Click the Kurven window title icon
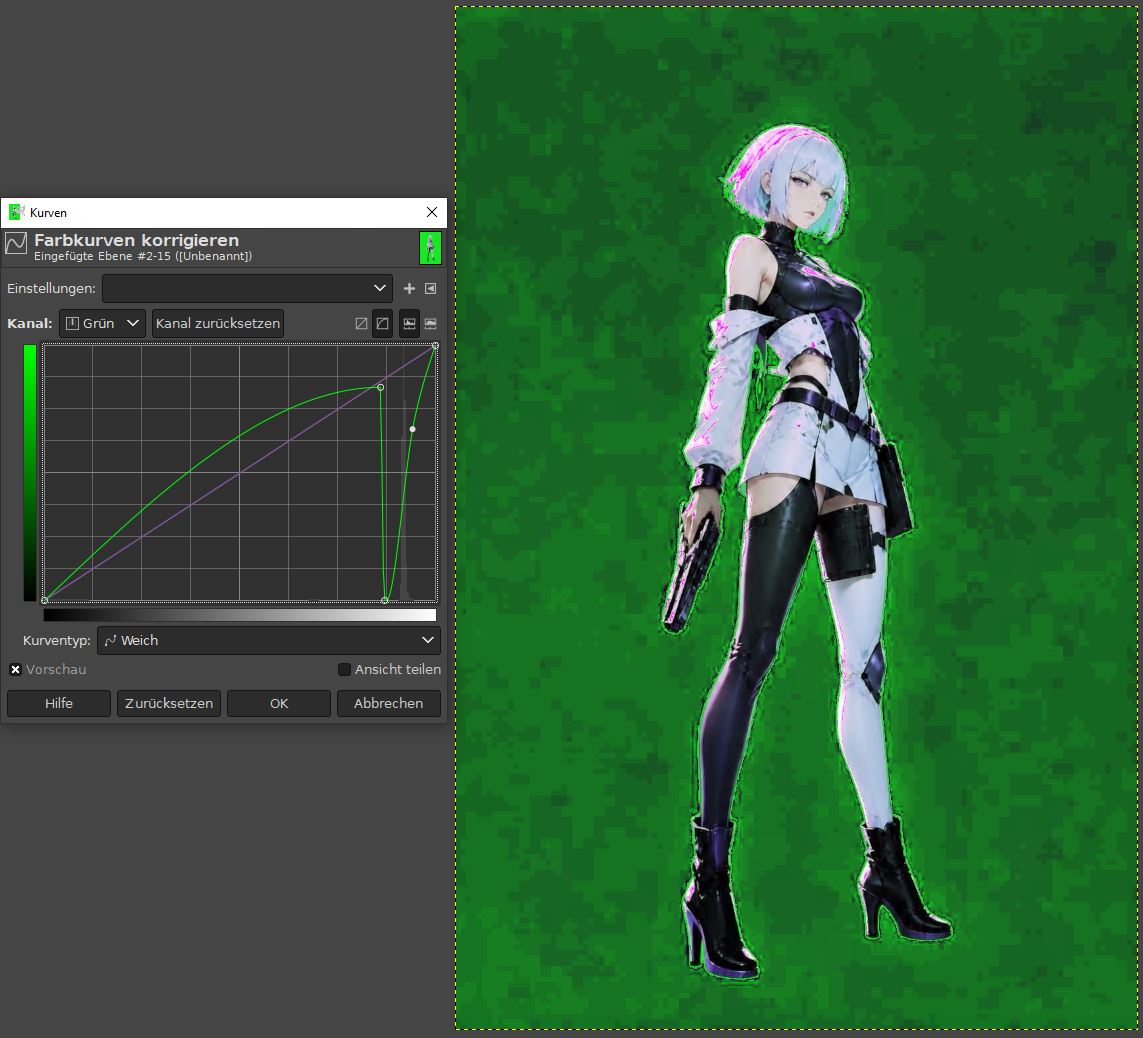 (x=16, y=212)
